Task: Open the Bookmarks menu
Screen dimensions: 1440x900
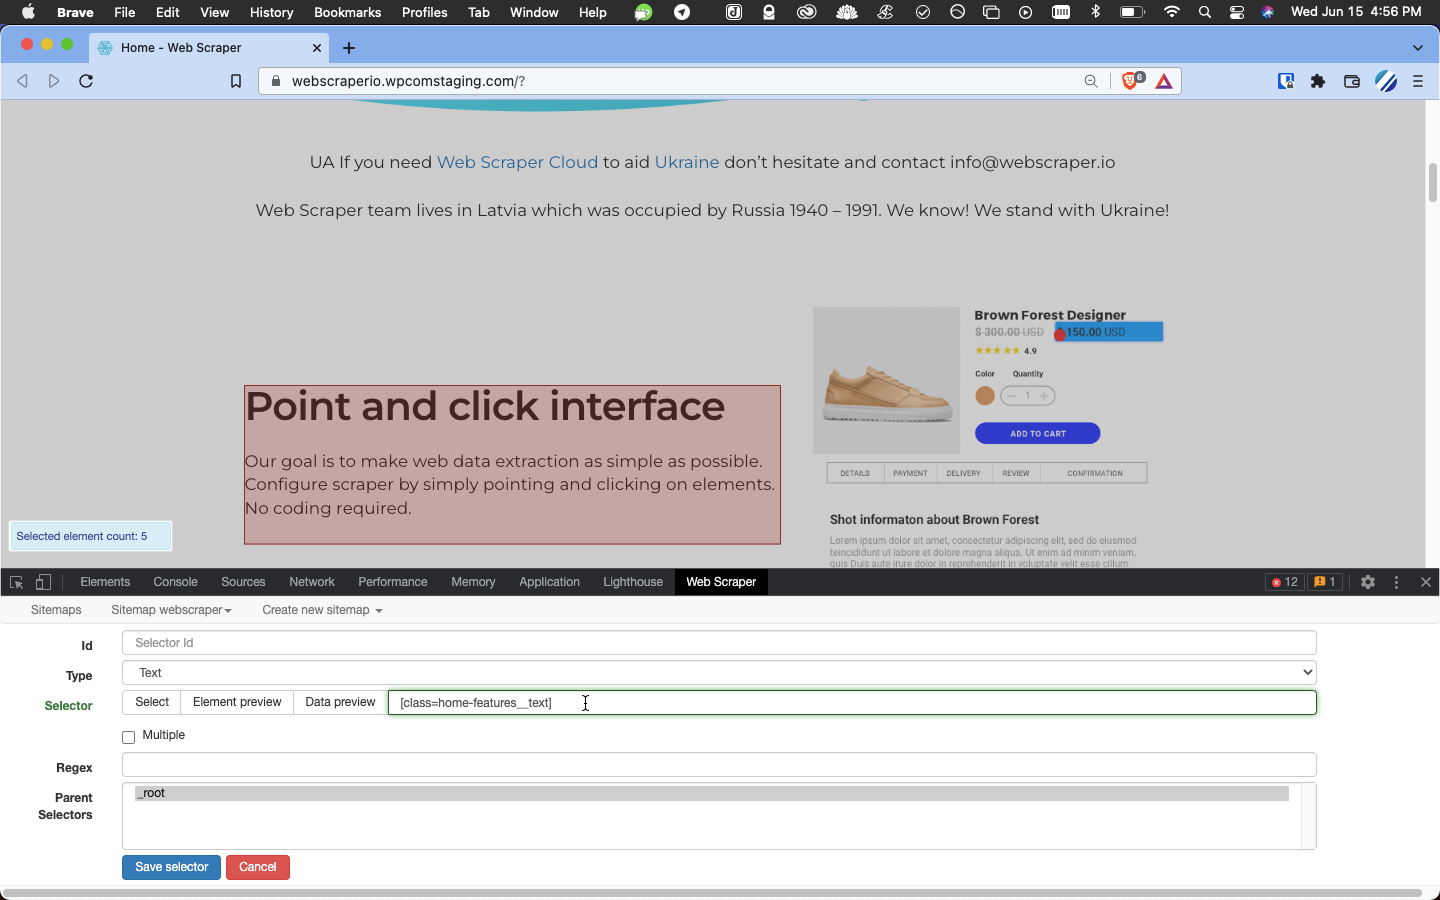Action: pyautogui.click(x=347, y=12)
